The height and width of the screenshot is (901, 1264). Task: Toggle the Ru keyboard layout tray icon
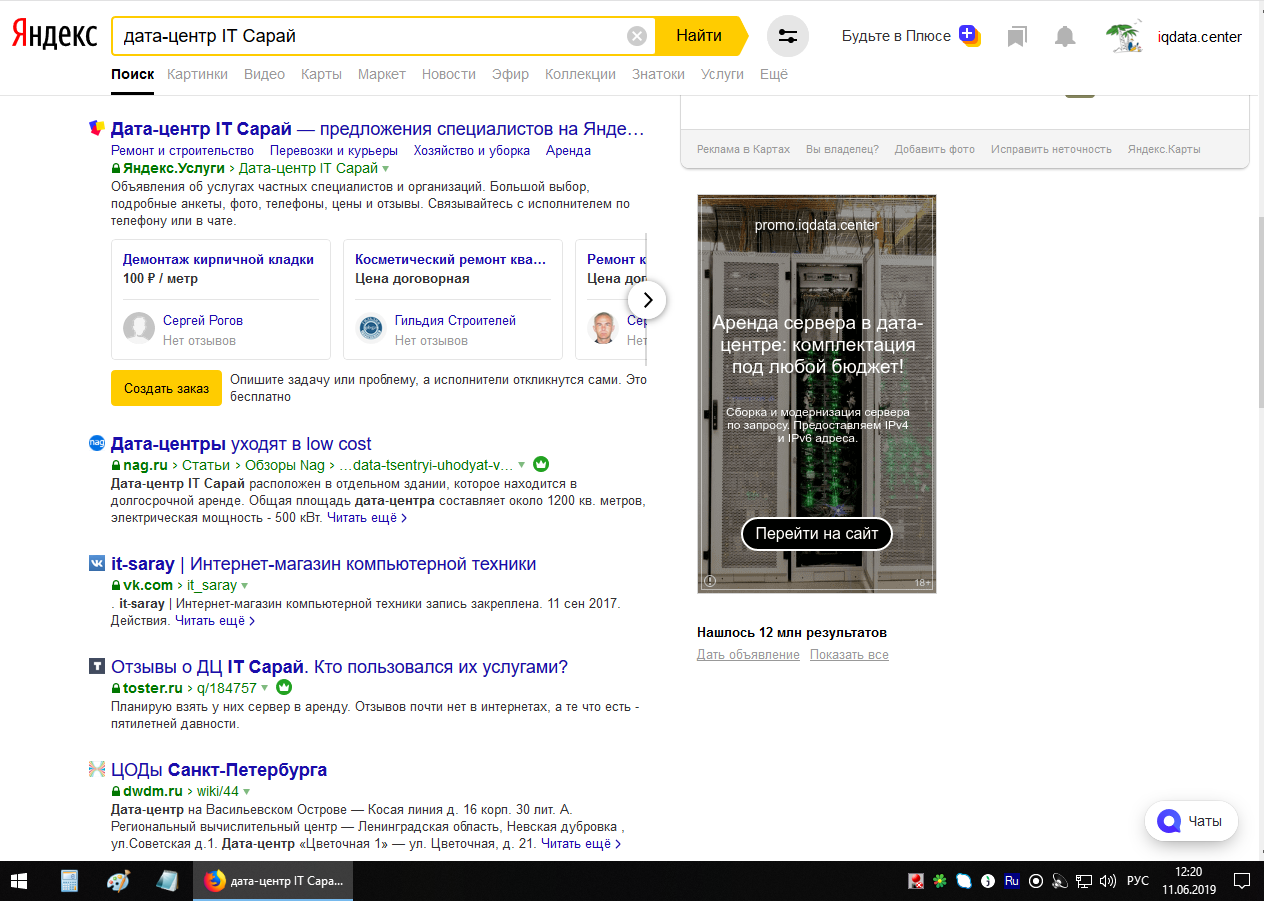pyautogui.click(x=1011, y=881)
